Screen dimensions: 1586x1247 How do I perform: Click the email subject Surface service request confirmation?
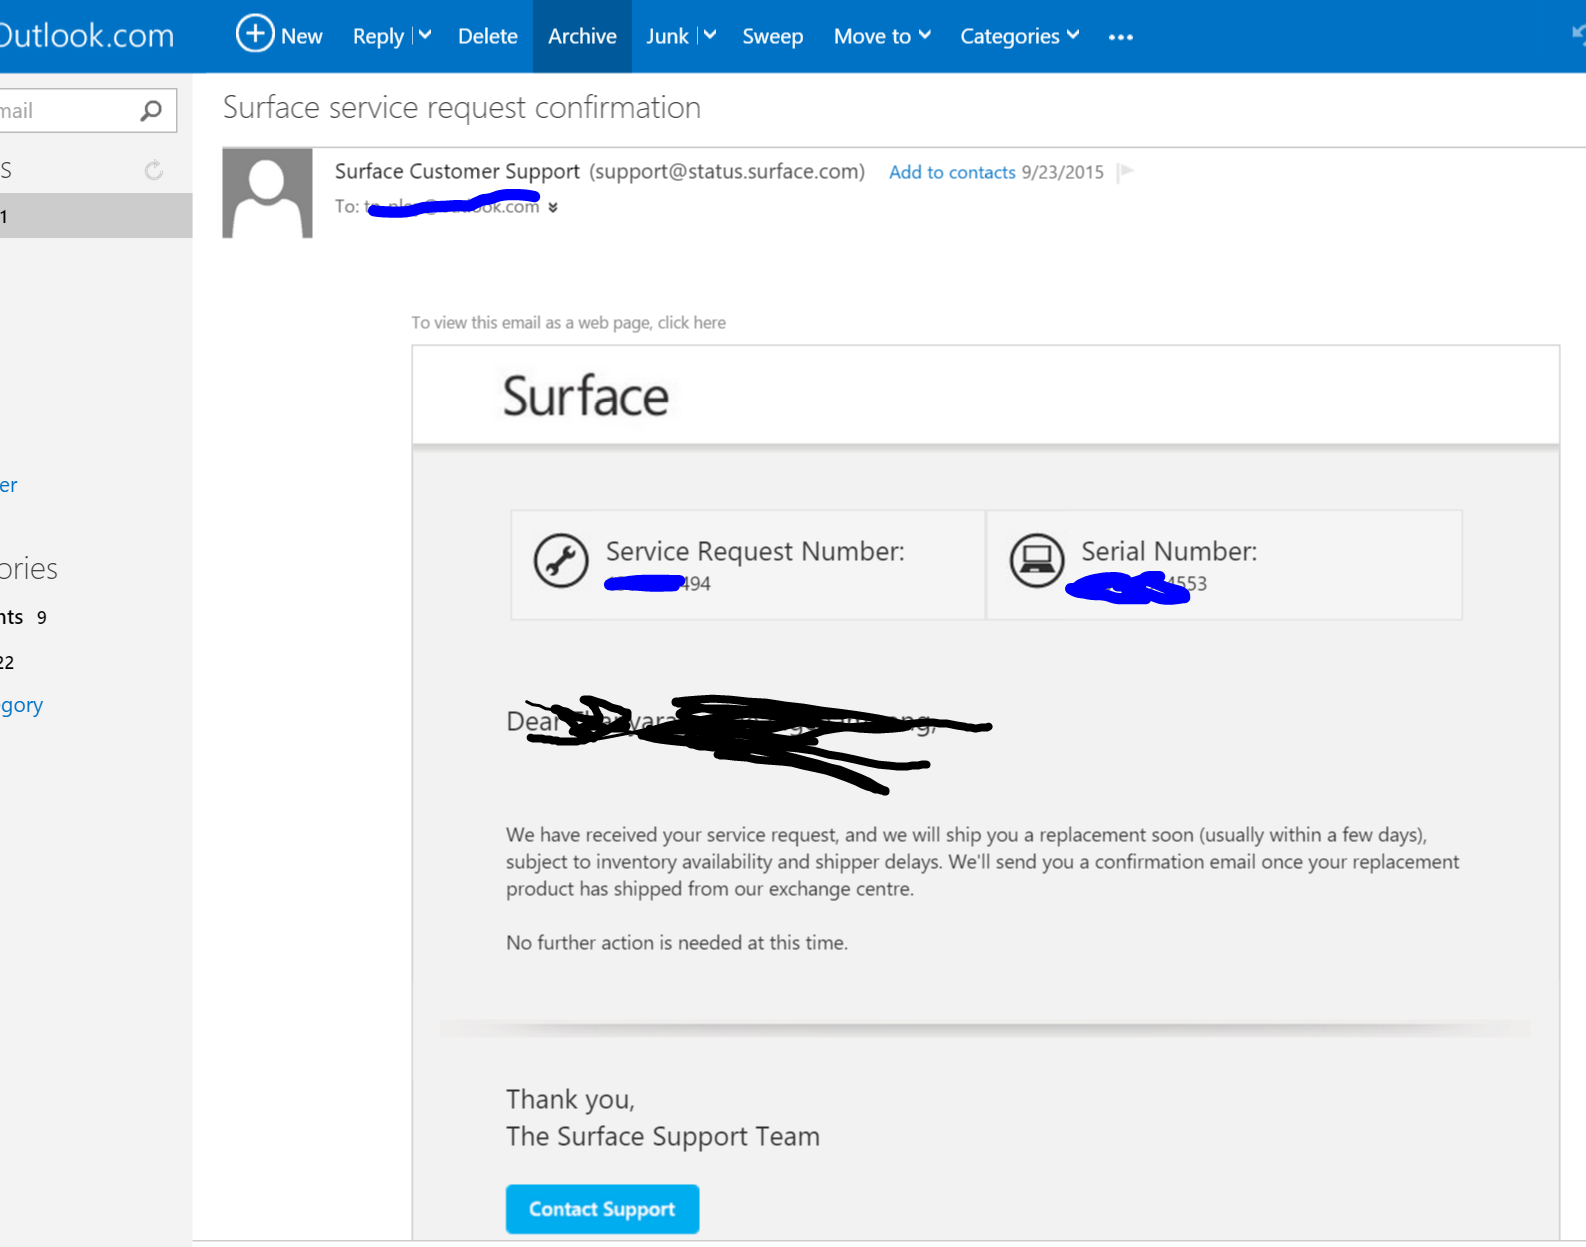(461, 107)
